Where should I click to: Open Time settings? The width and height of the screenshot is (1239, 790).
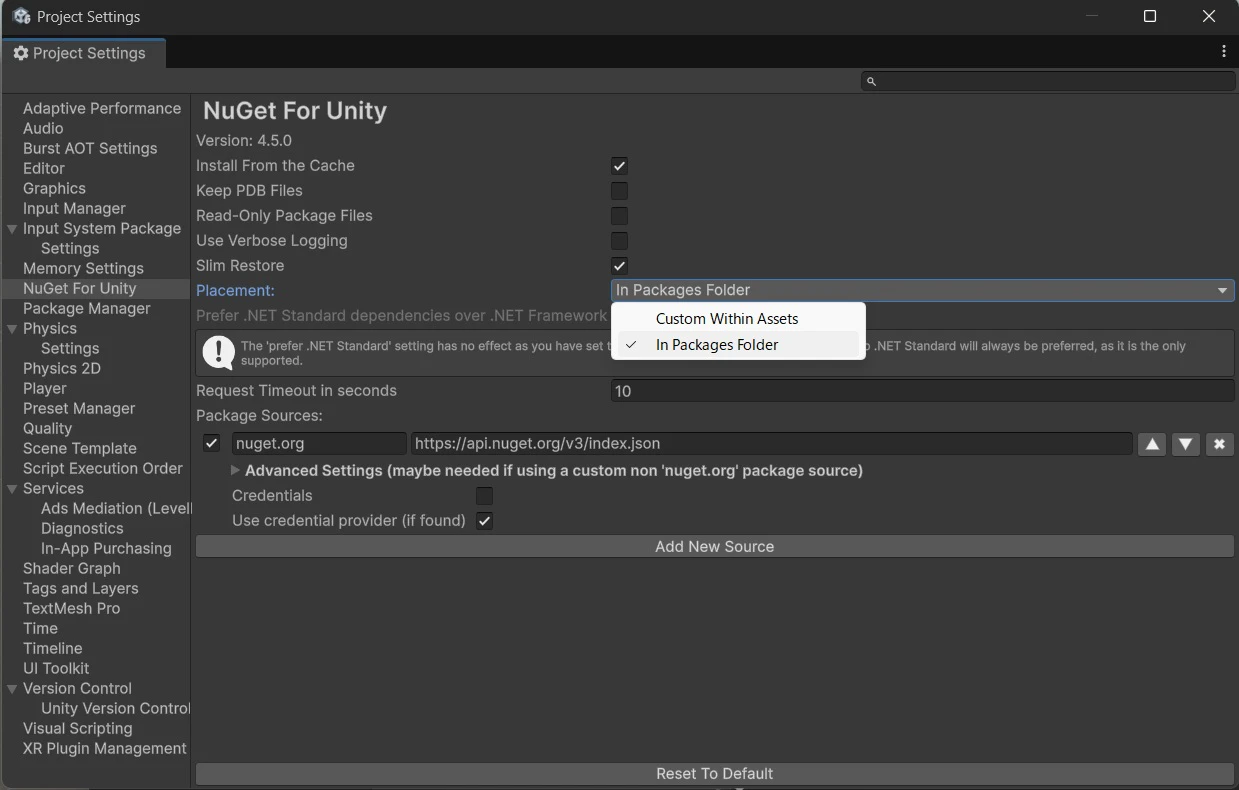tap(40, 628)
